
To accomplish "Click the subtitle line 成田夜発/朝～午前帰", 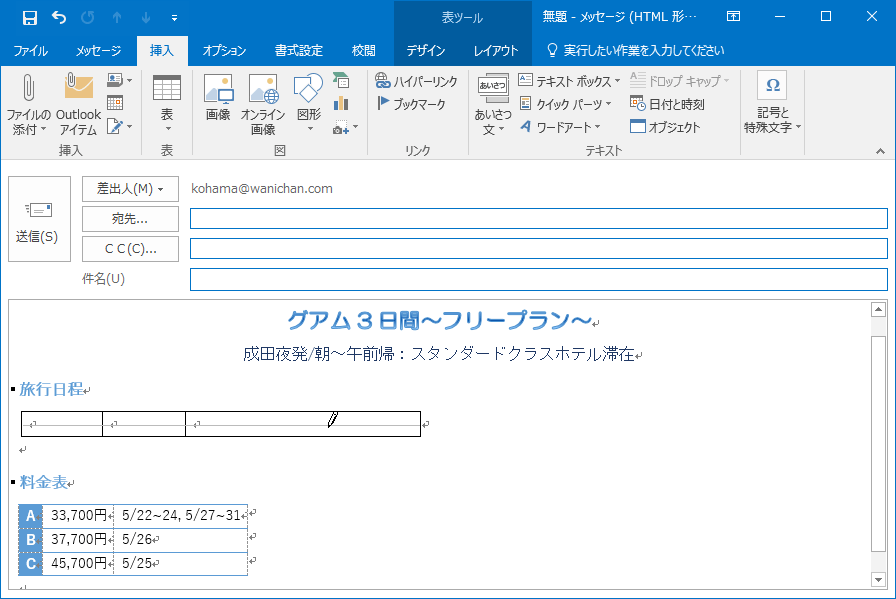I will point(439,354).
